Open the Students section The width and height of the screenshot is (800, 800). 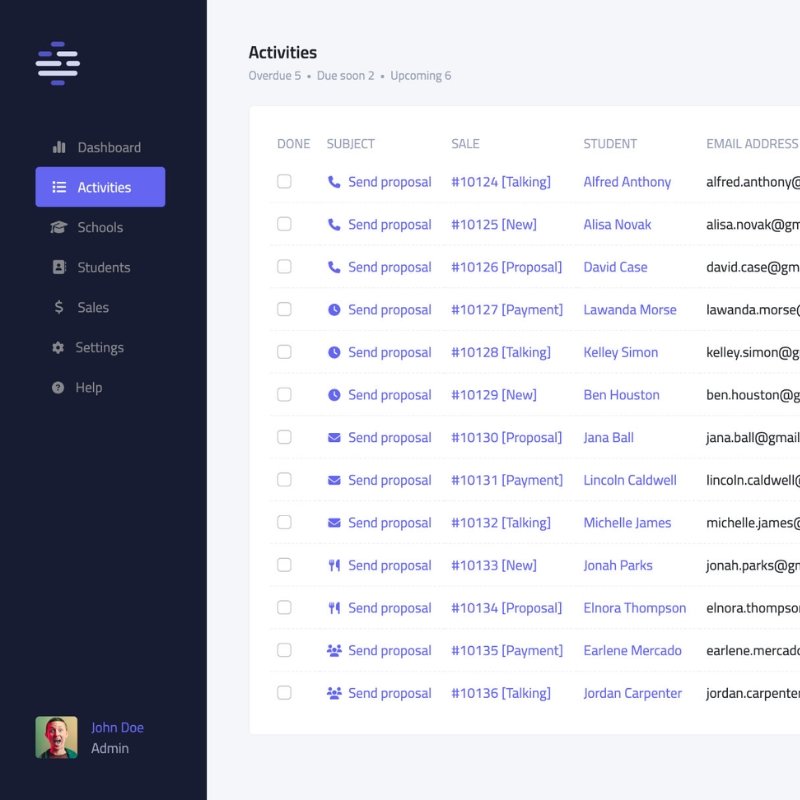pyautogui.click(x=104, y=267)
